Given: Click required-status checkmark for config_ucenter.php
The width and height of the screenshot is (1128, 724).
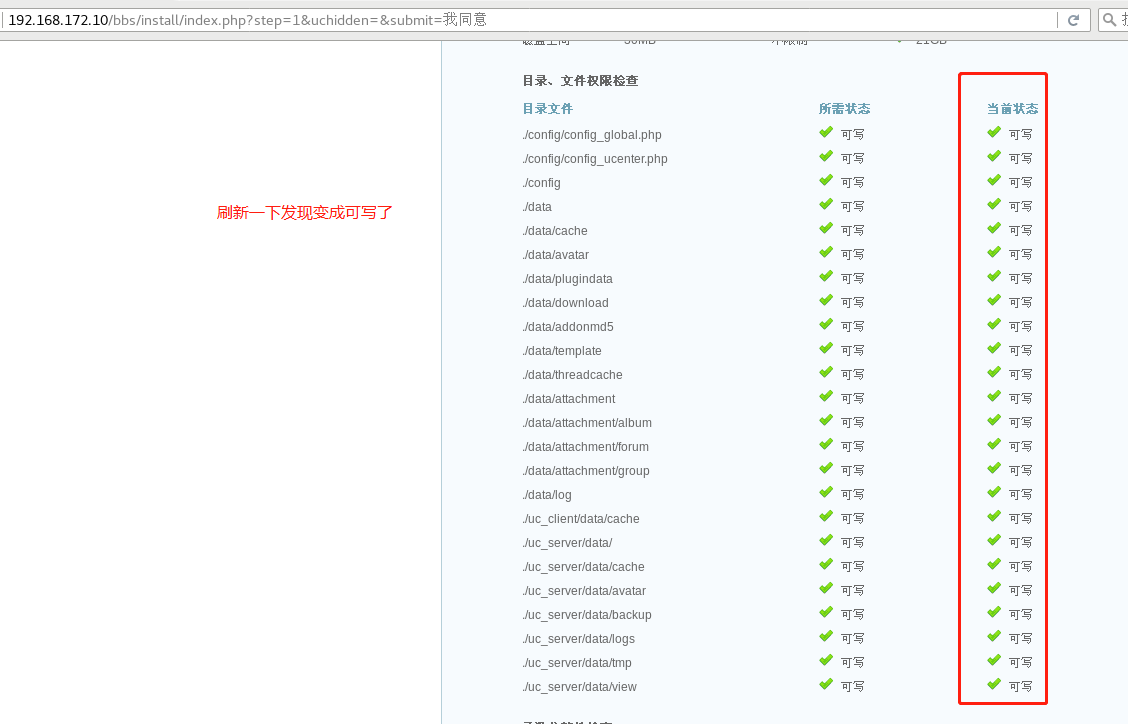Looking at the screenshot, I should (826, 156).
